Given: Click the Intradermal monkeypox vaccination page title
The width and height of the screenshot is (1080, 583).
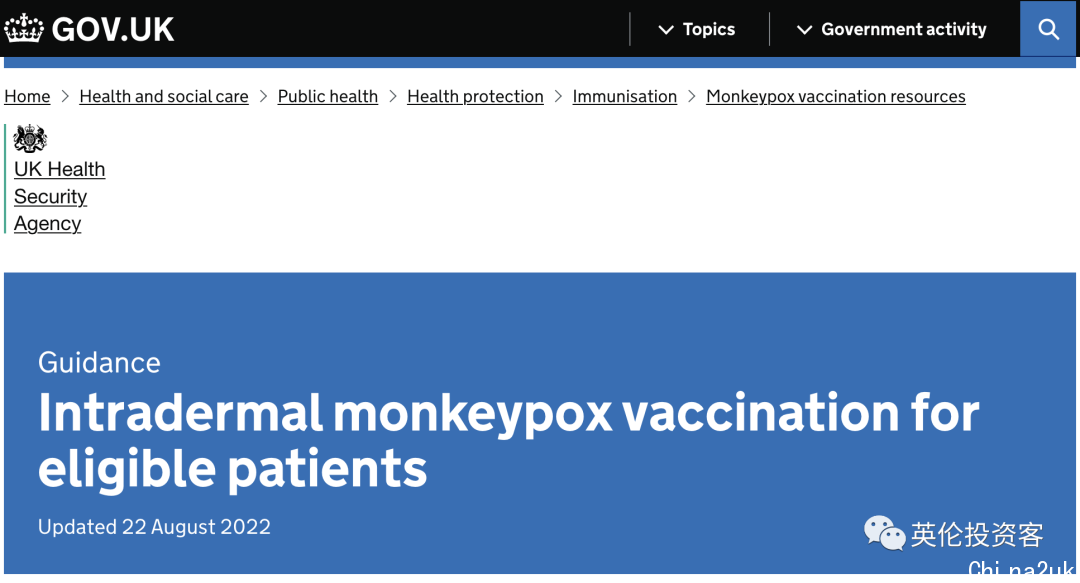Looking at the screenshot, I should point(508,440).
